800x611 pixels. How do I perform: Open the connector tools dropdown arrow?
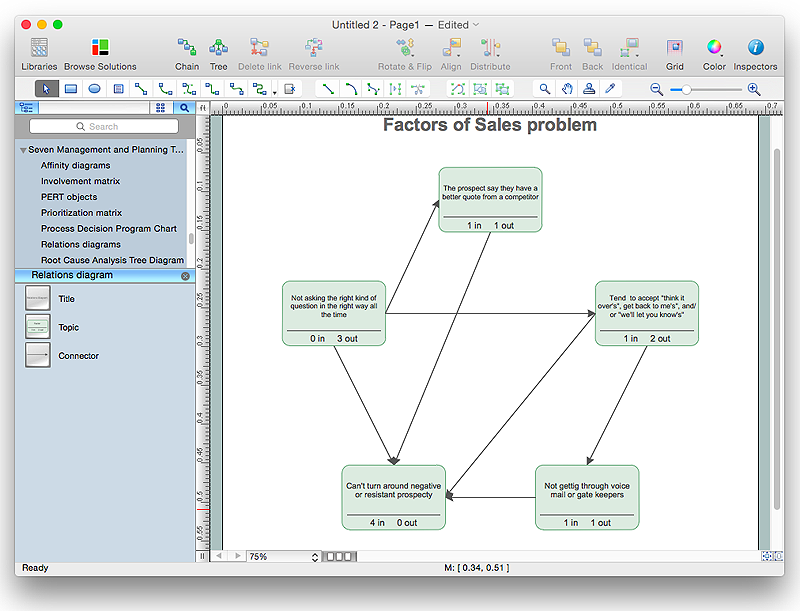(x=274, y=92)
